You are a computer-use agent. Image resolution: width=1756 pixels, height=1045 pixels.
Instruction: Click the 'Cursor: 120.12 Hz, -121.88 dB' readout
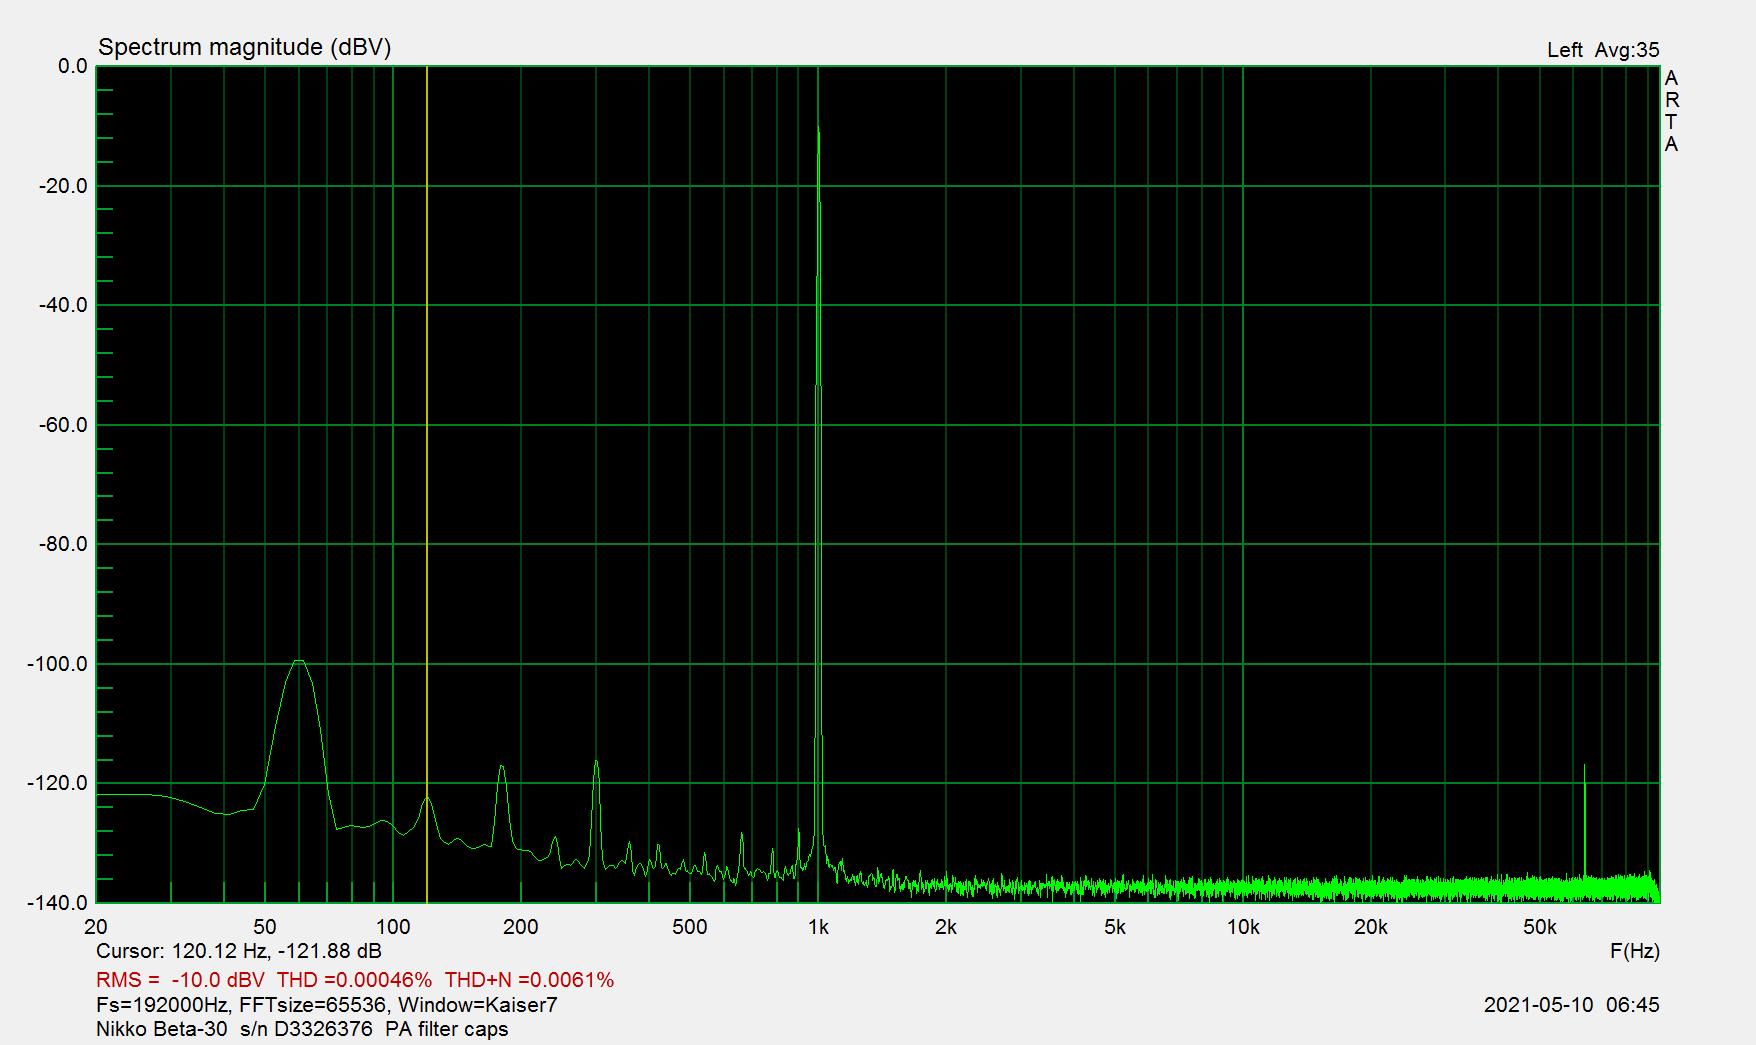click(239, 951)
